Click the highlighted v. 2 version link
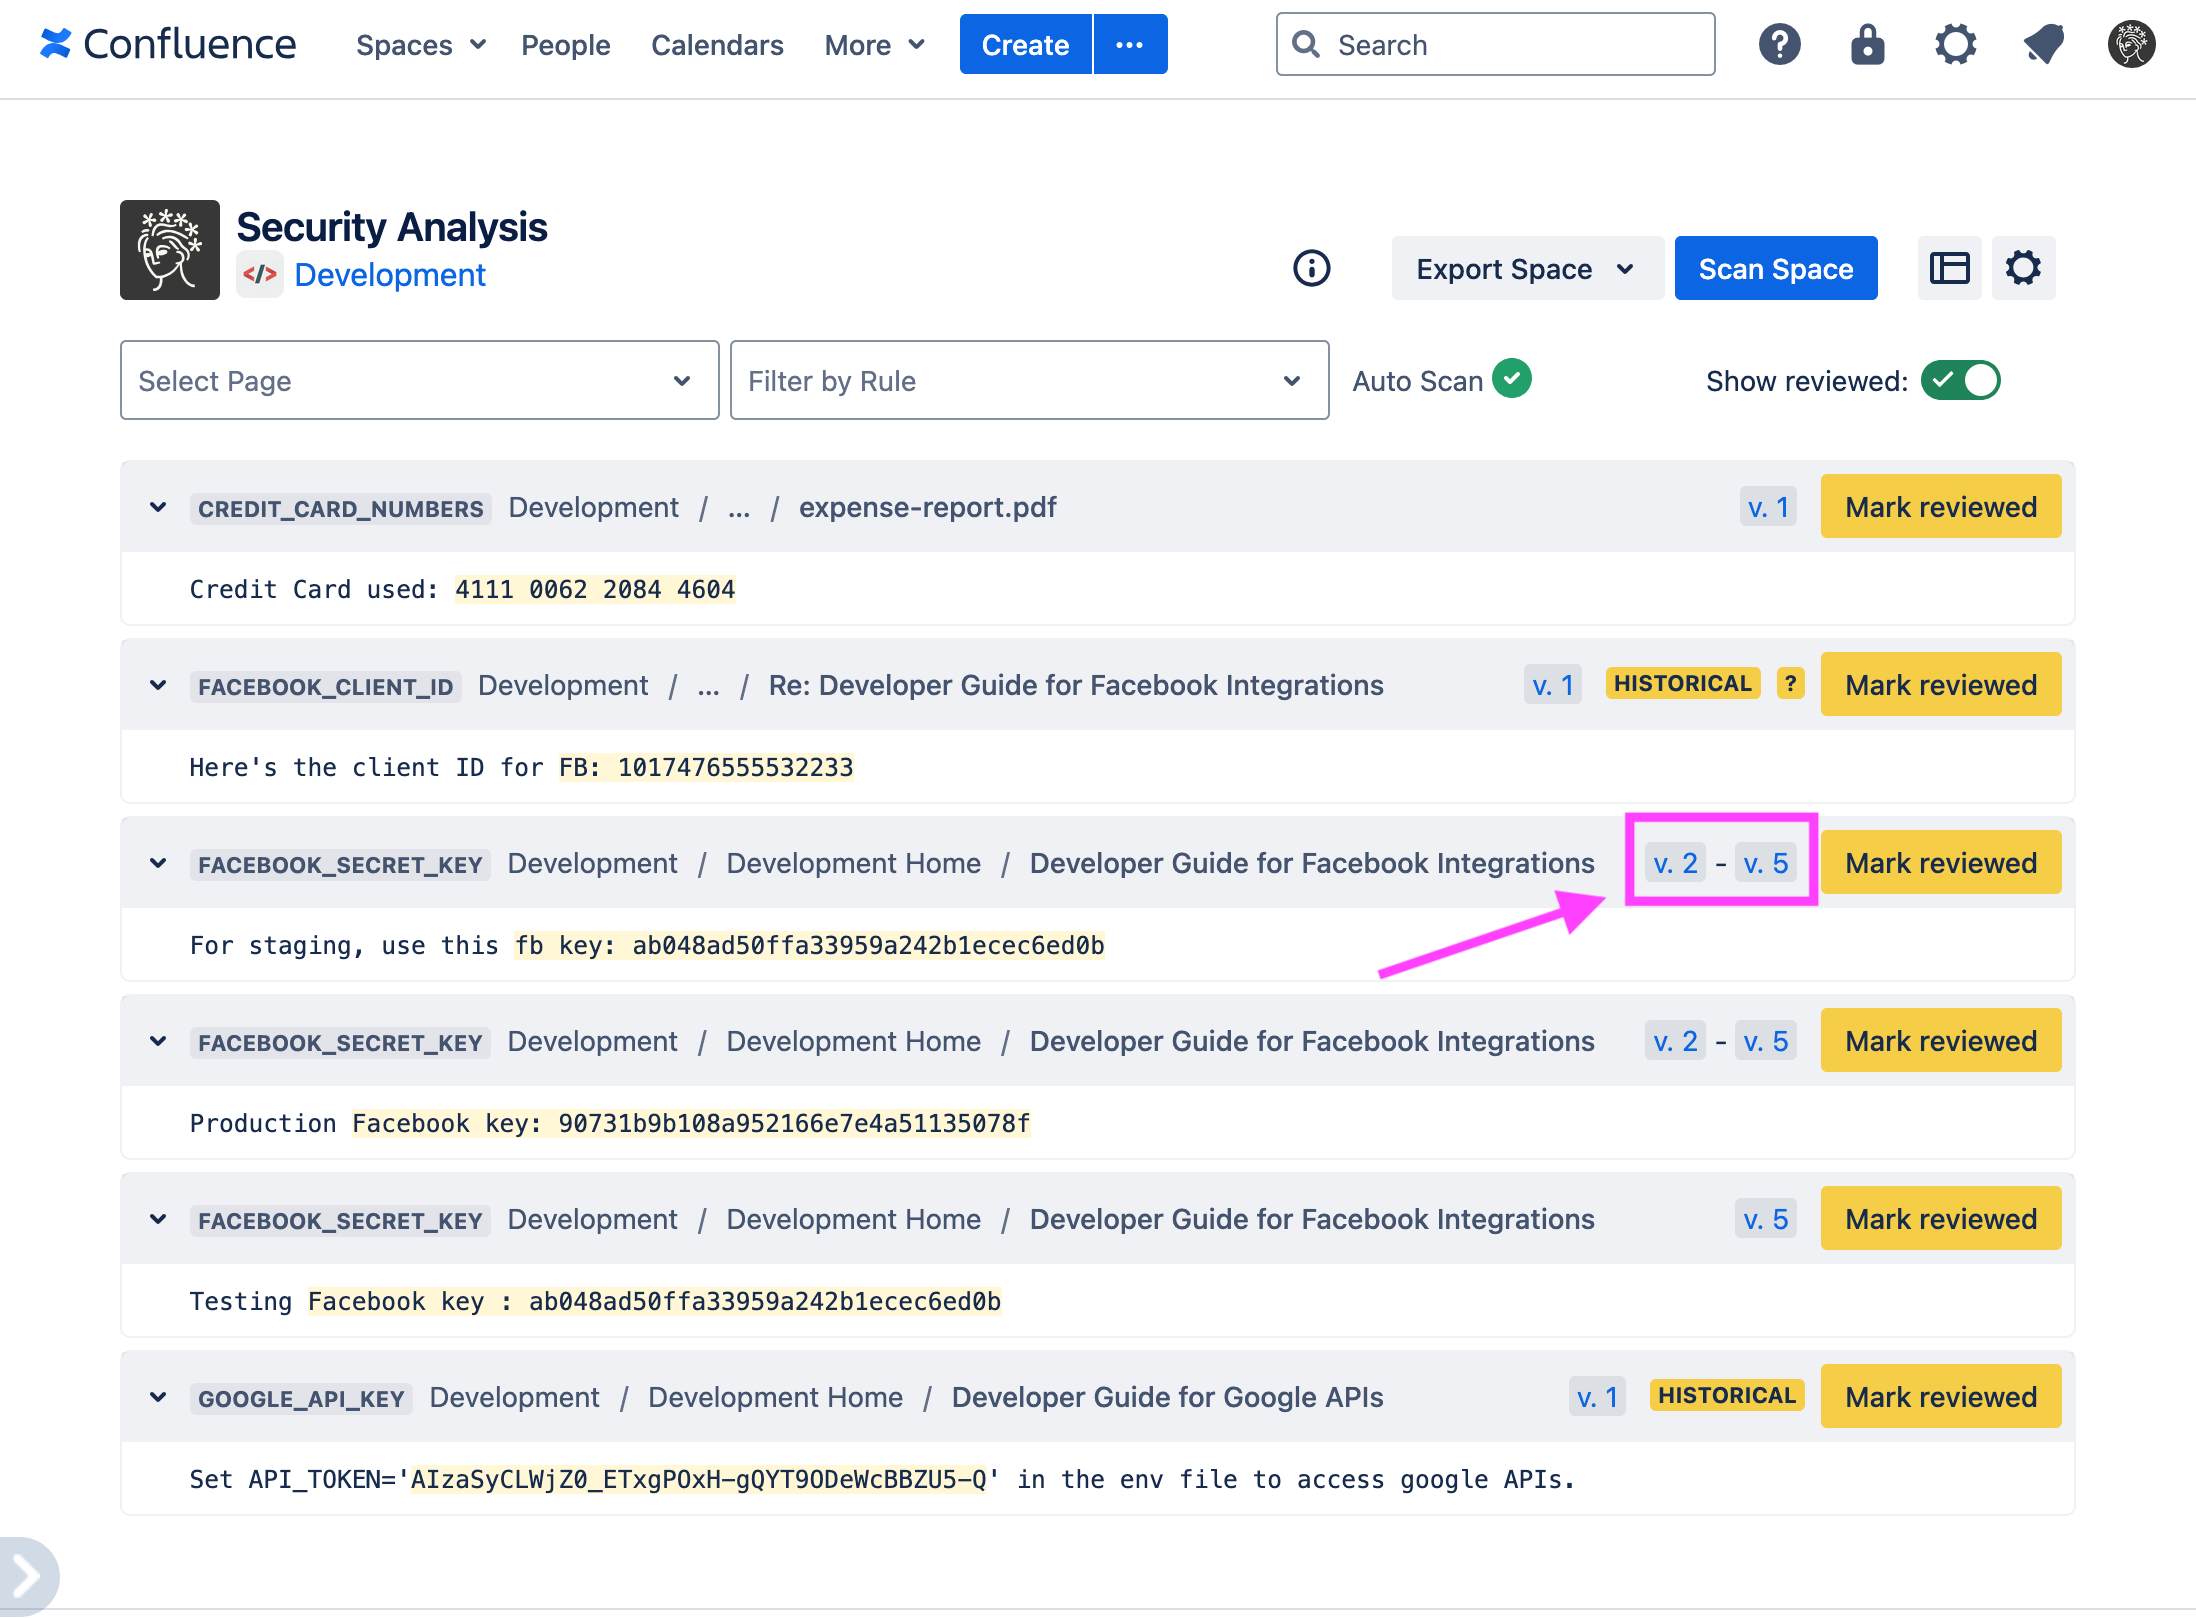2196x1618 pixels. (1675, 862)
